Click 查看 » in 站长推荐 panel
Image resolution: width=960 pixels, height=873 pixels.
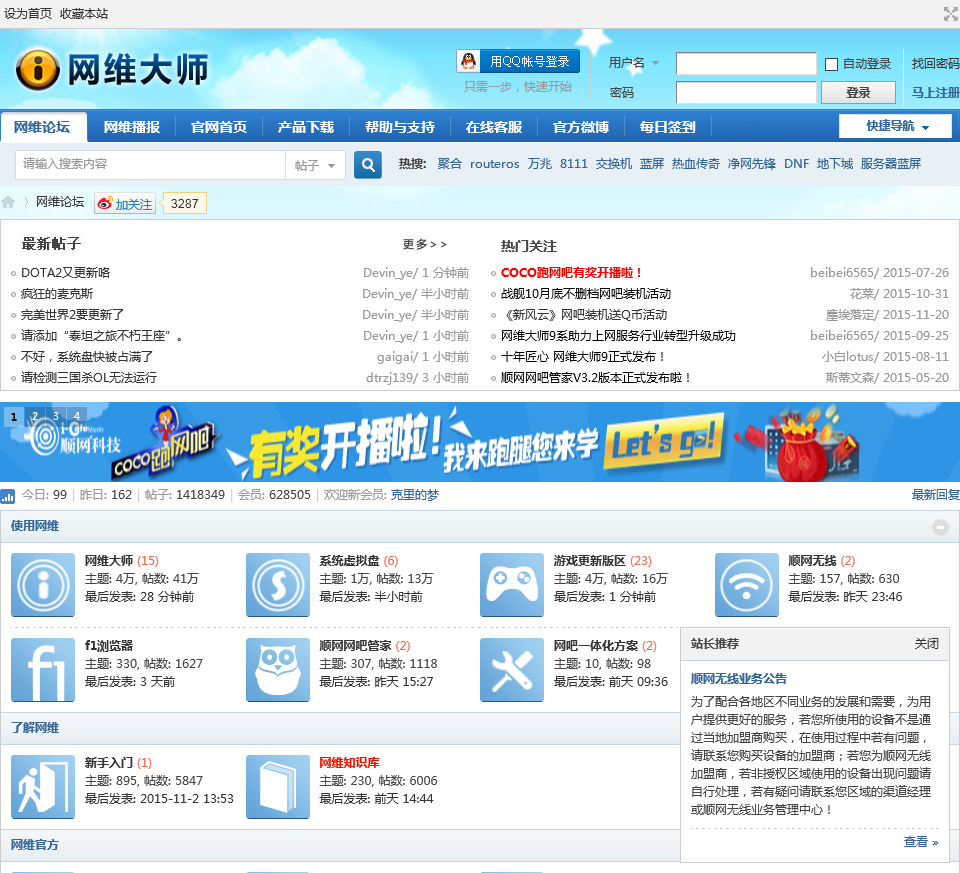coord(921,842)
